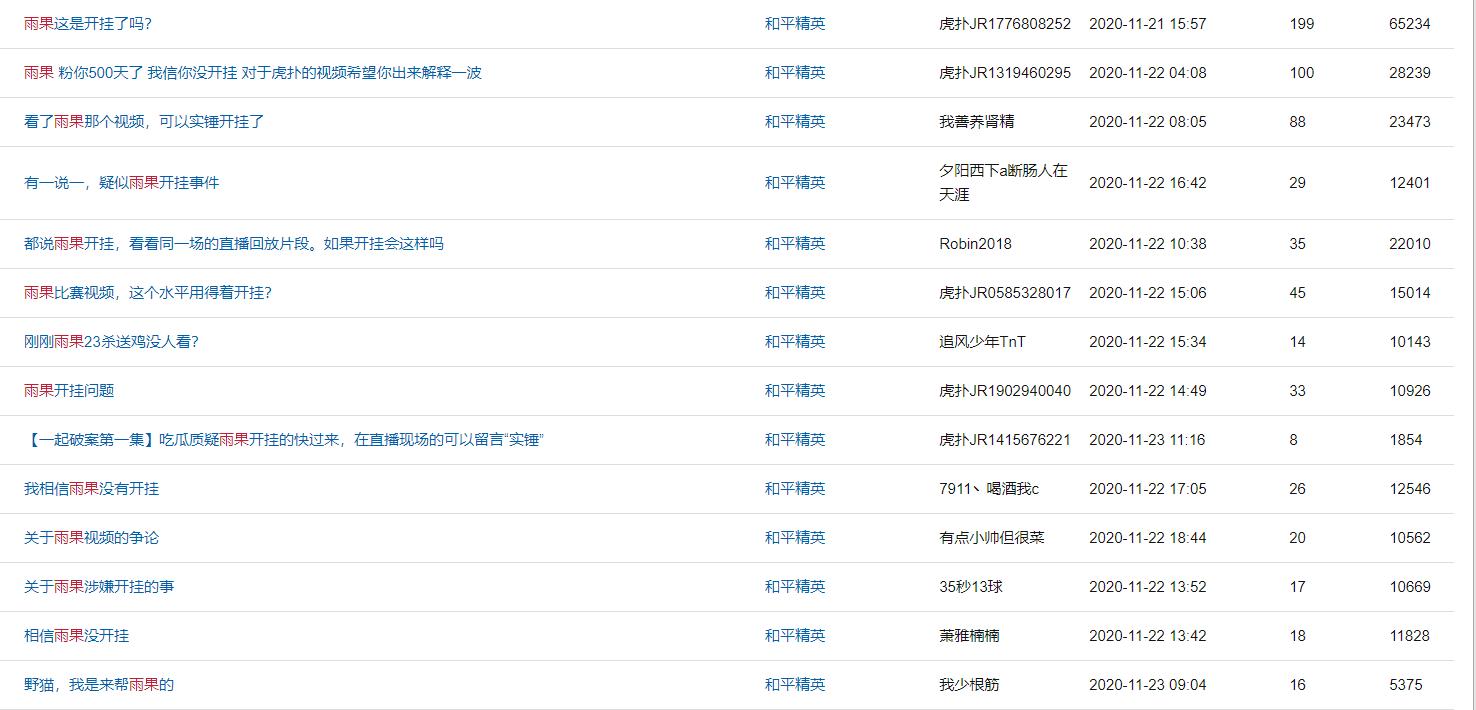Open thread '相信雨果没开挂'
Screen dimensions: 1476x710
(76, 636)
